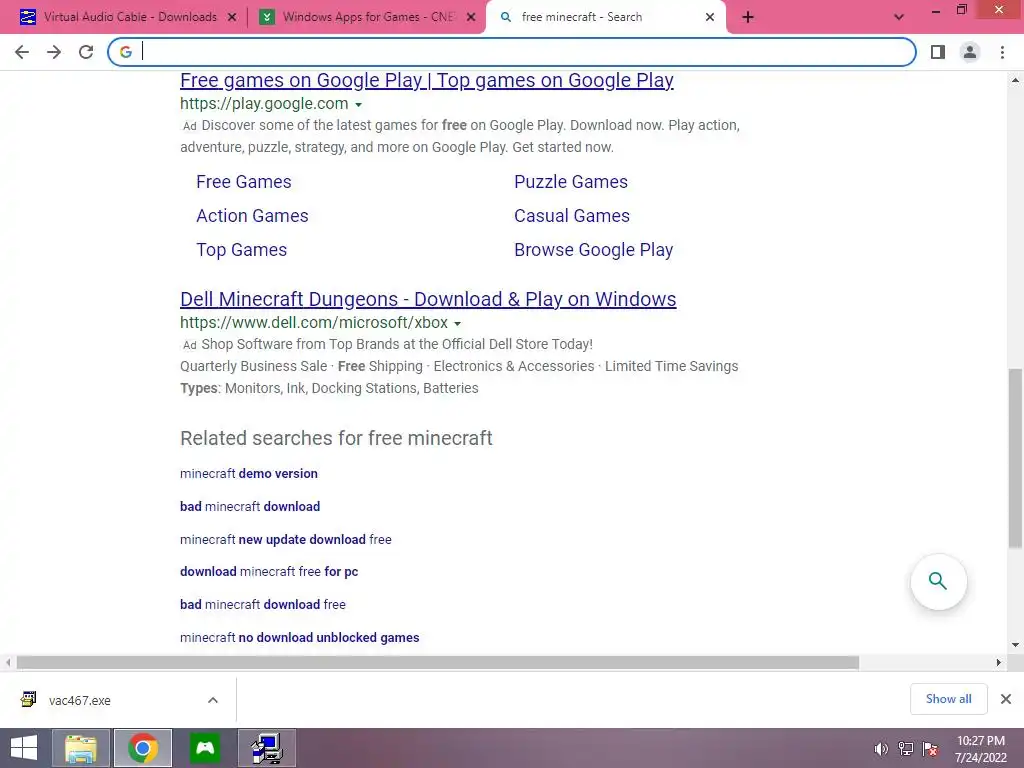
Task: Open the tab search chevron
Action: coord(899,17)
